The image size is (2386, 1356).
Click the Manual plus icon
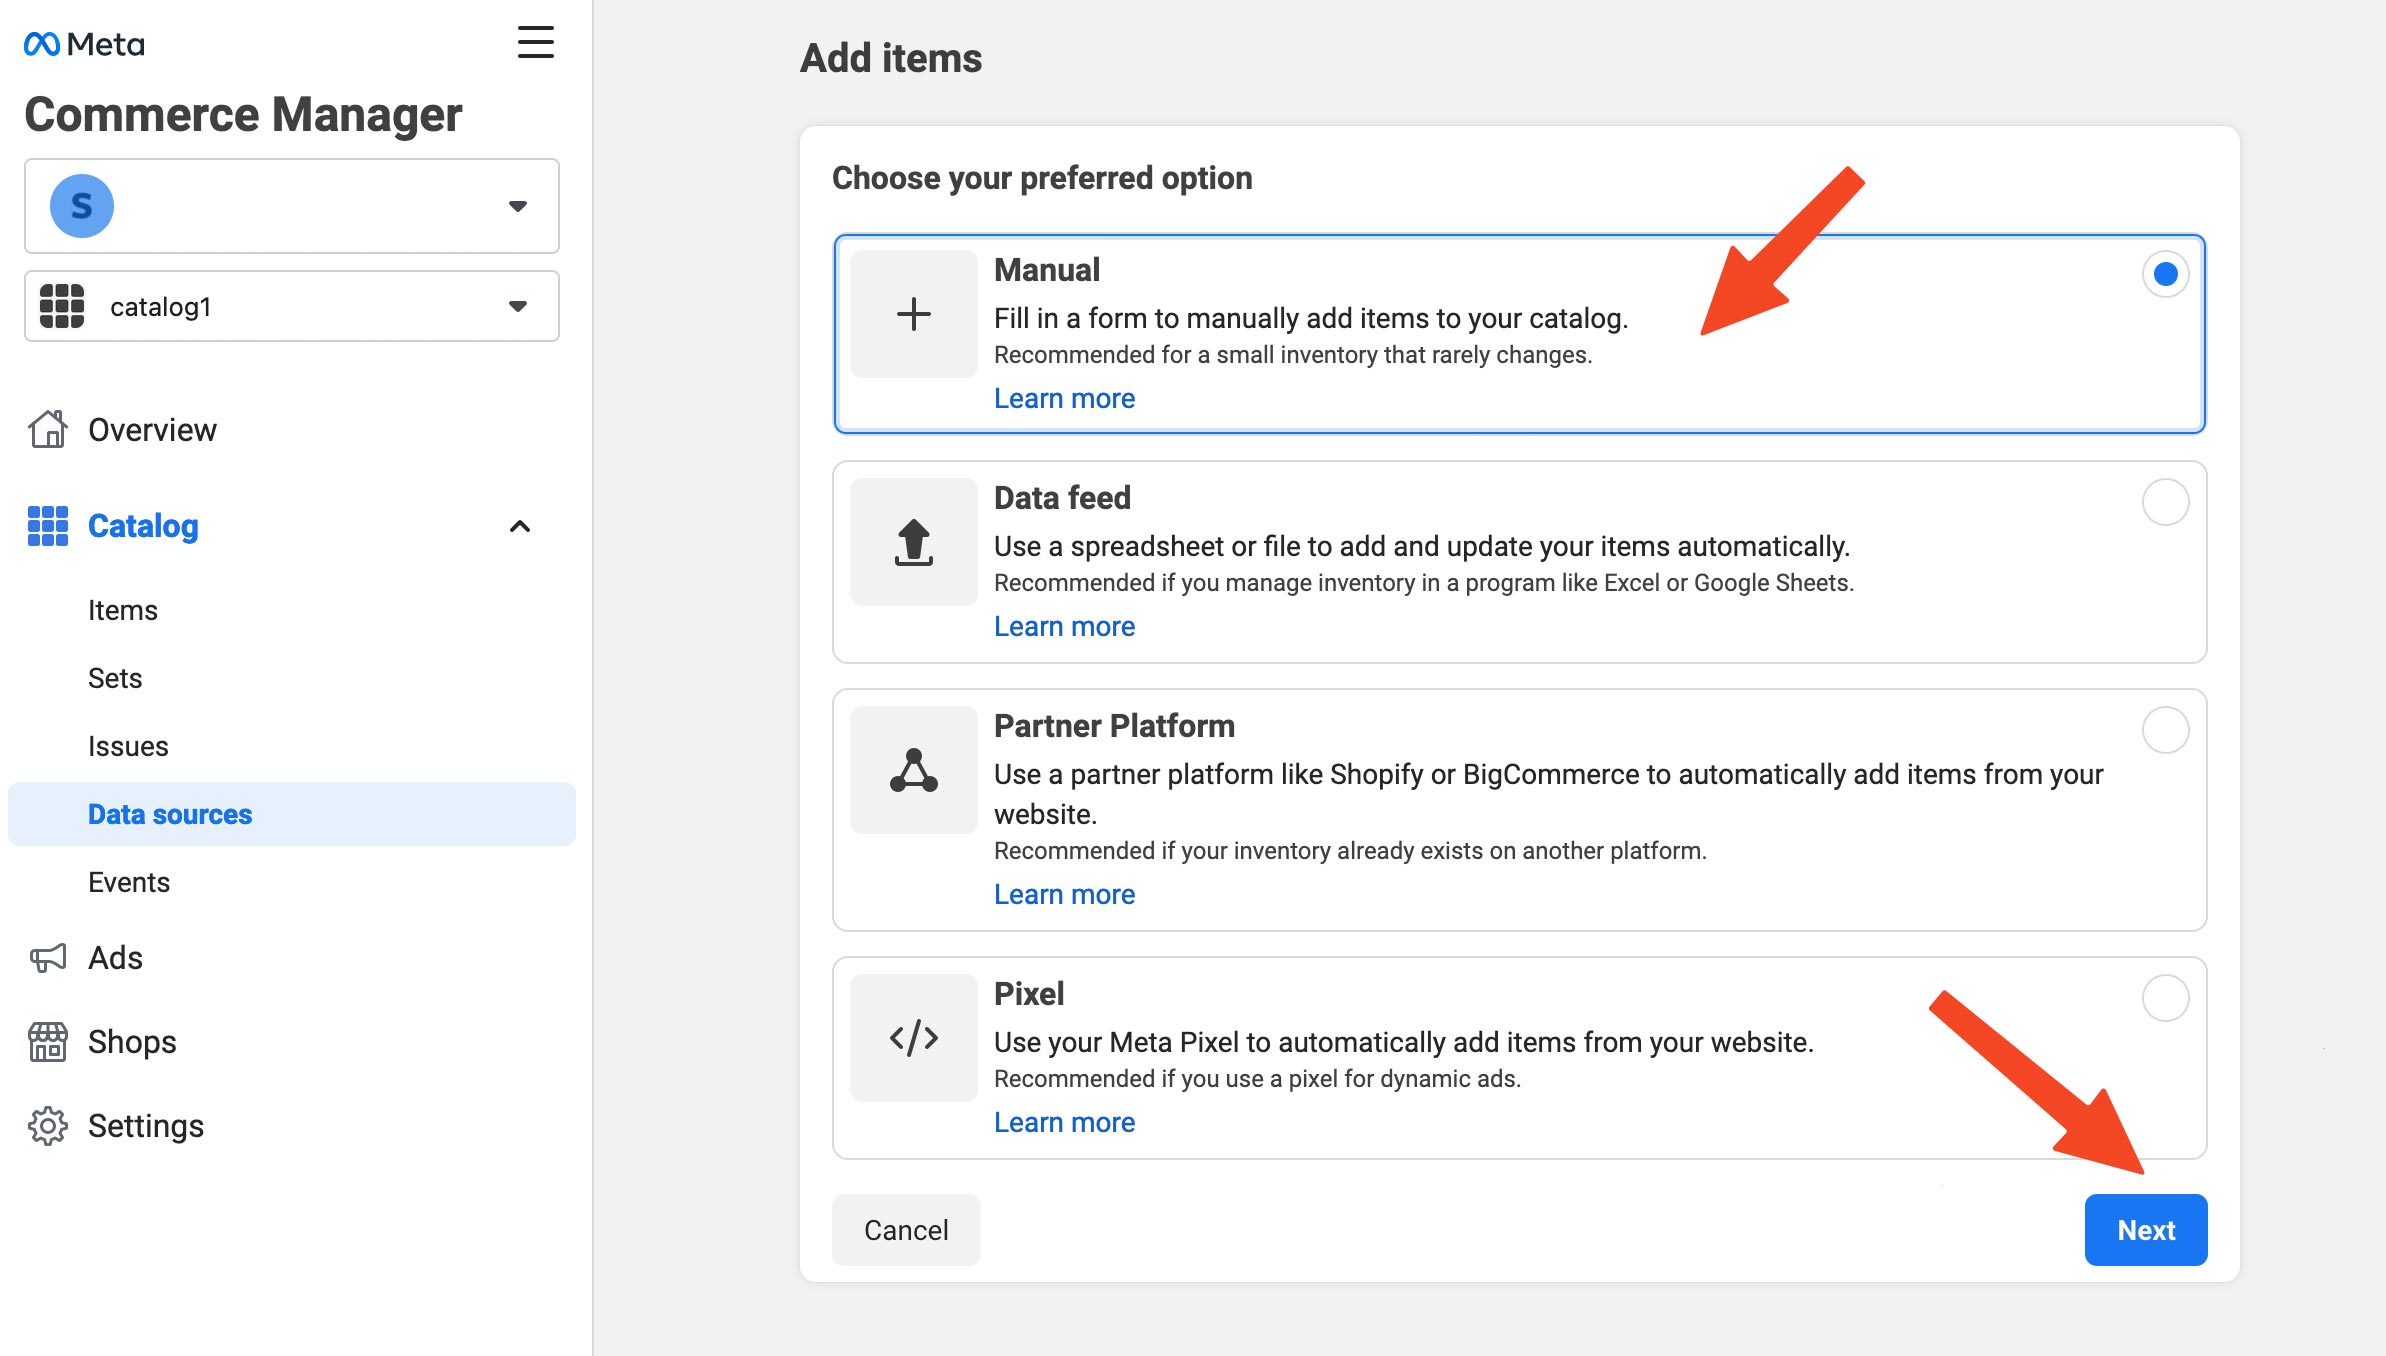point(913,314)
